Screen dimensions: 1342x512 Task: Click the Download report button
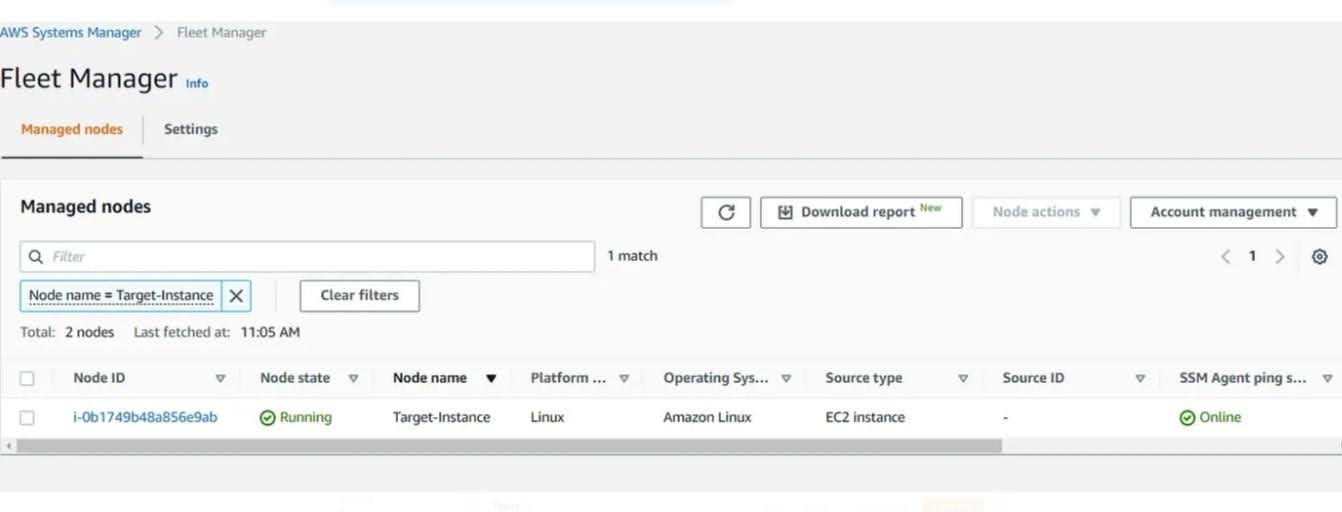(861, 212)
